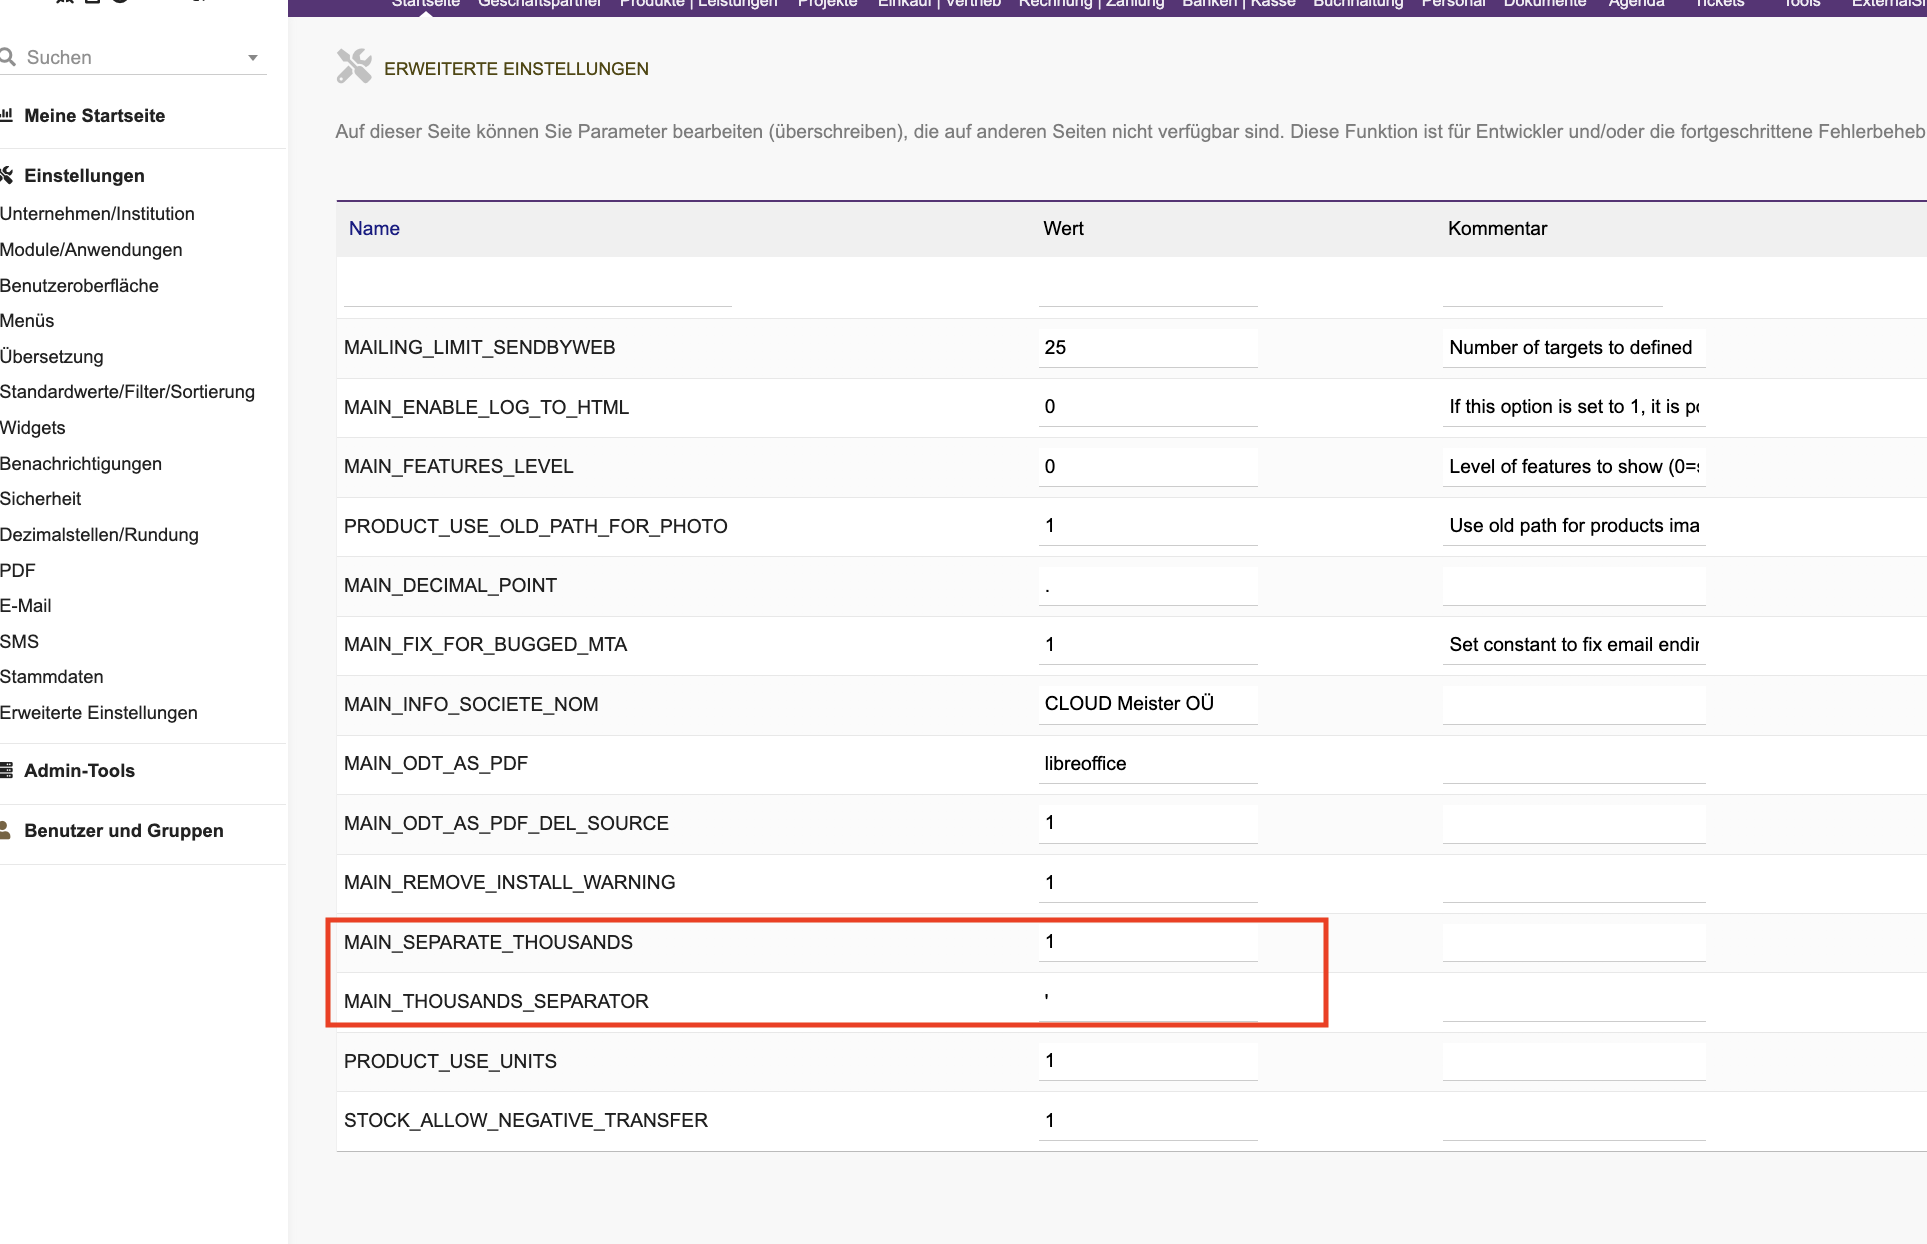Open PDF settings
The width and height of the screenshot is (1927, 1244).
click(17, 571)
